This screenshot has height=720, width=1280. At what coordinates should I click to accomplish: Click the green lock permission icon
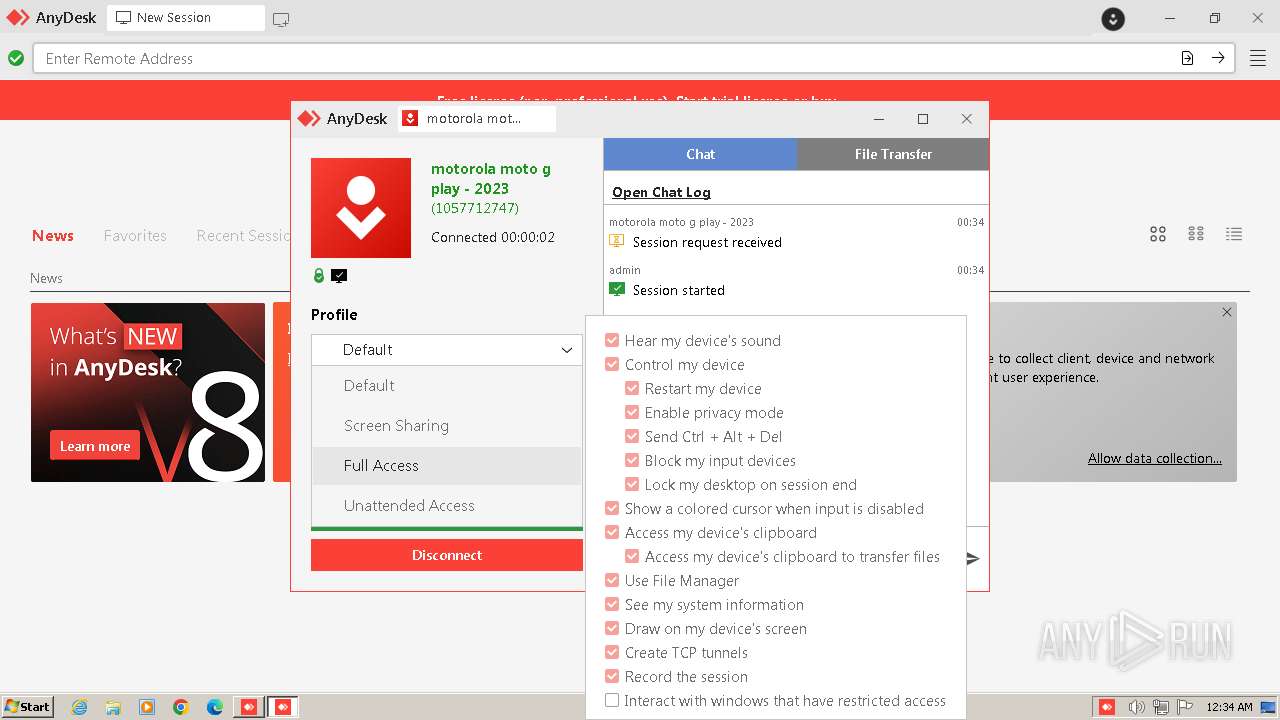319,276
